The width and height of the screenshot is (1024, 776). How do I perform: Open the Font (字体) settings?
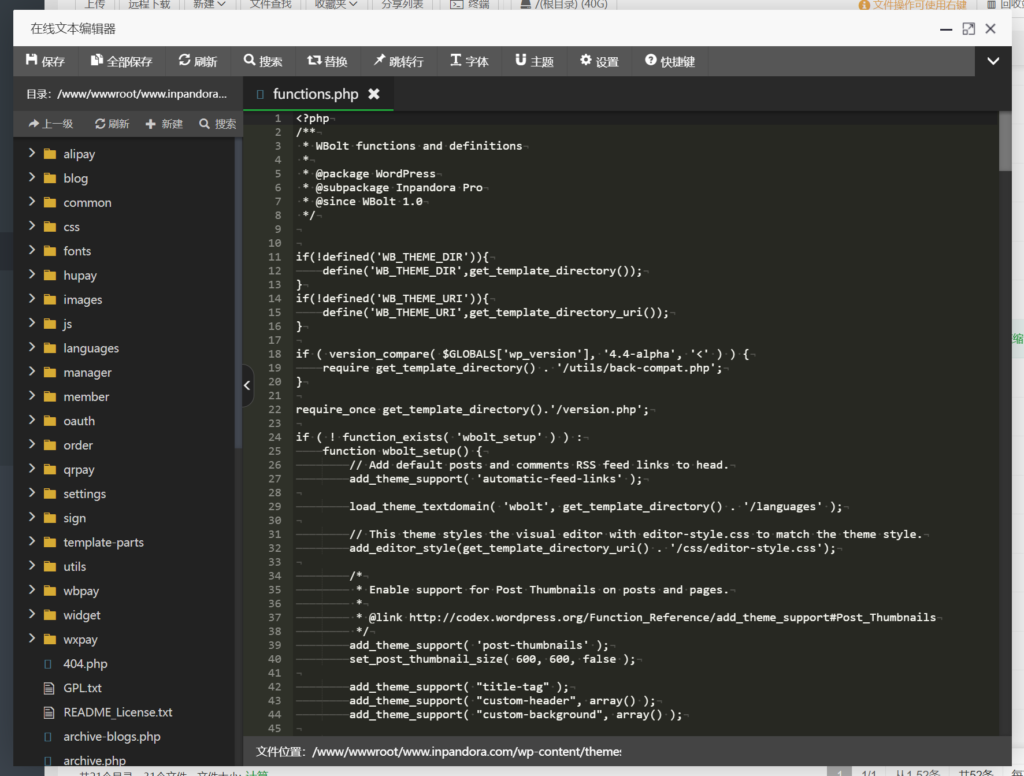pos(469,61)
